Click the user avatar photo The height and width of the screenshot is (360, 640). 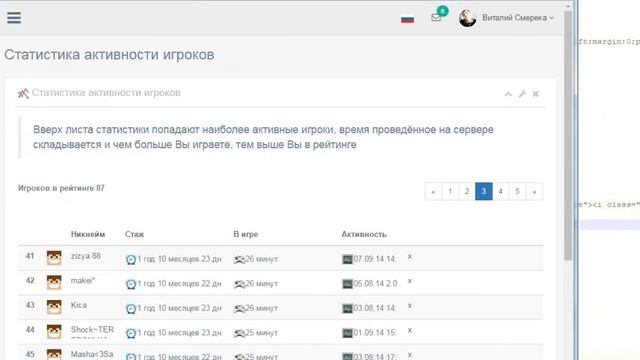click(467, 18)
